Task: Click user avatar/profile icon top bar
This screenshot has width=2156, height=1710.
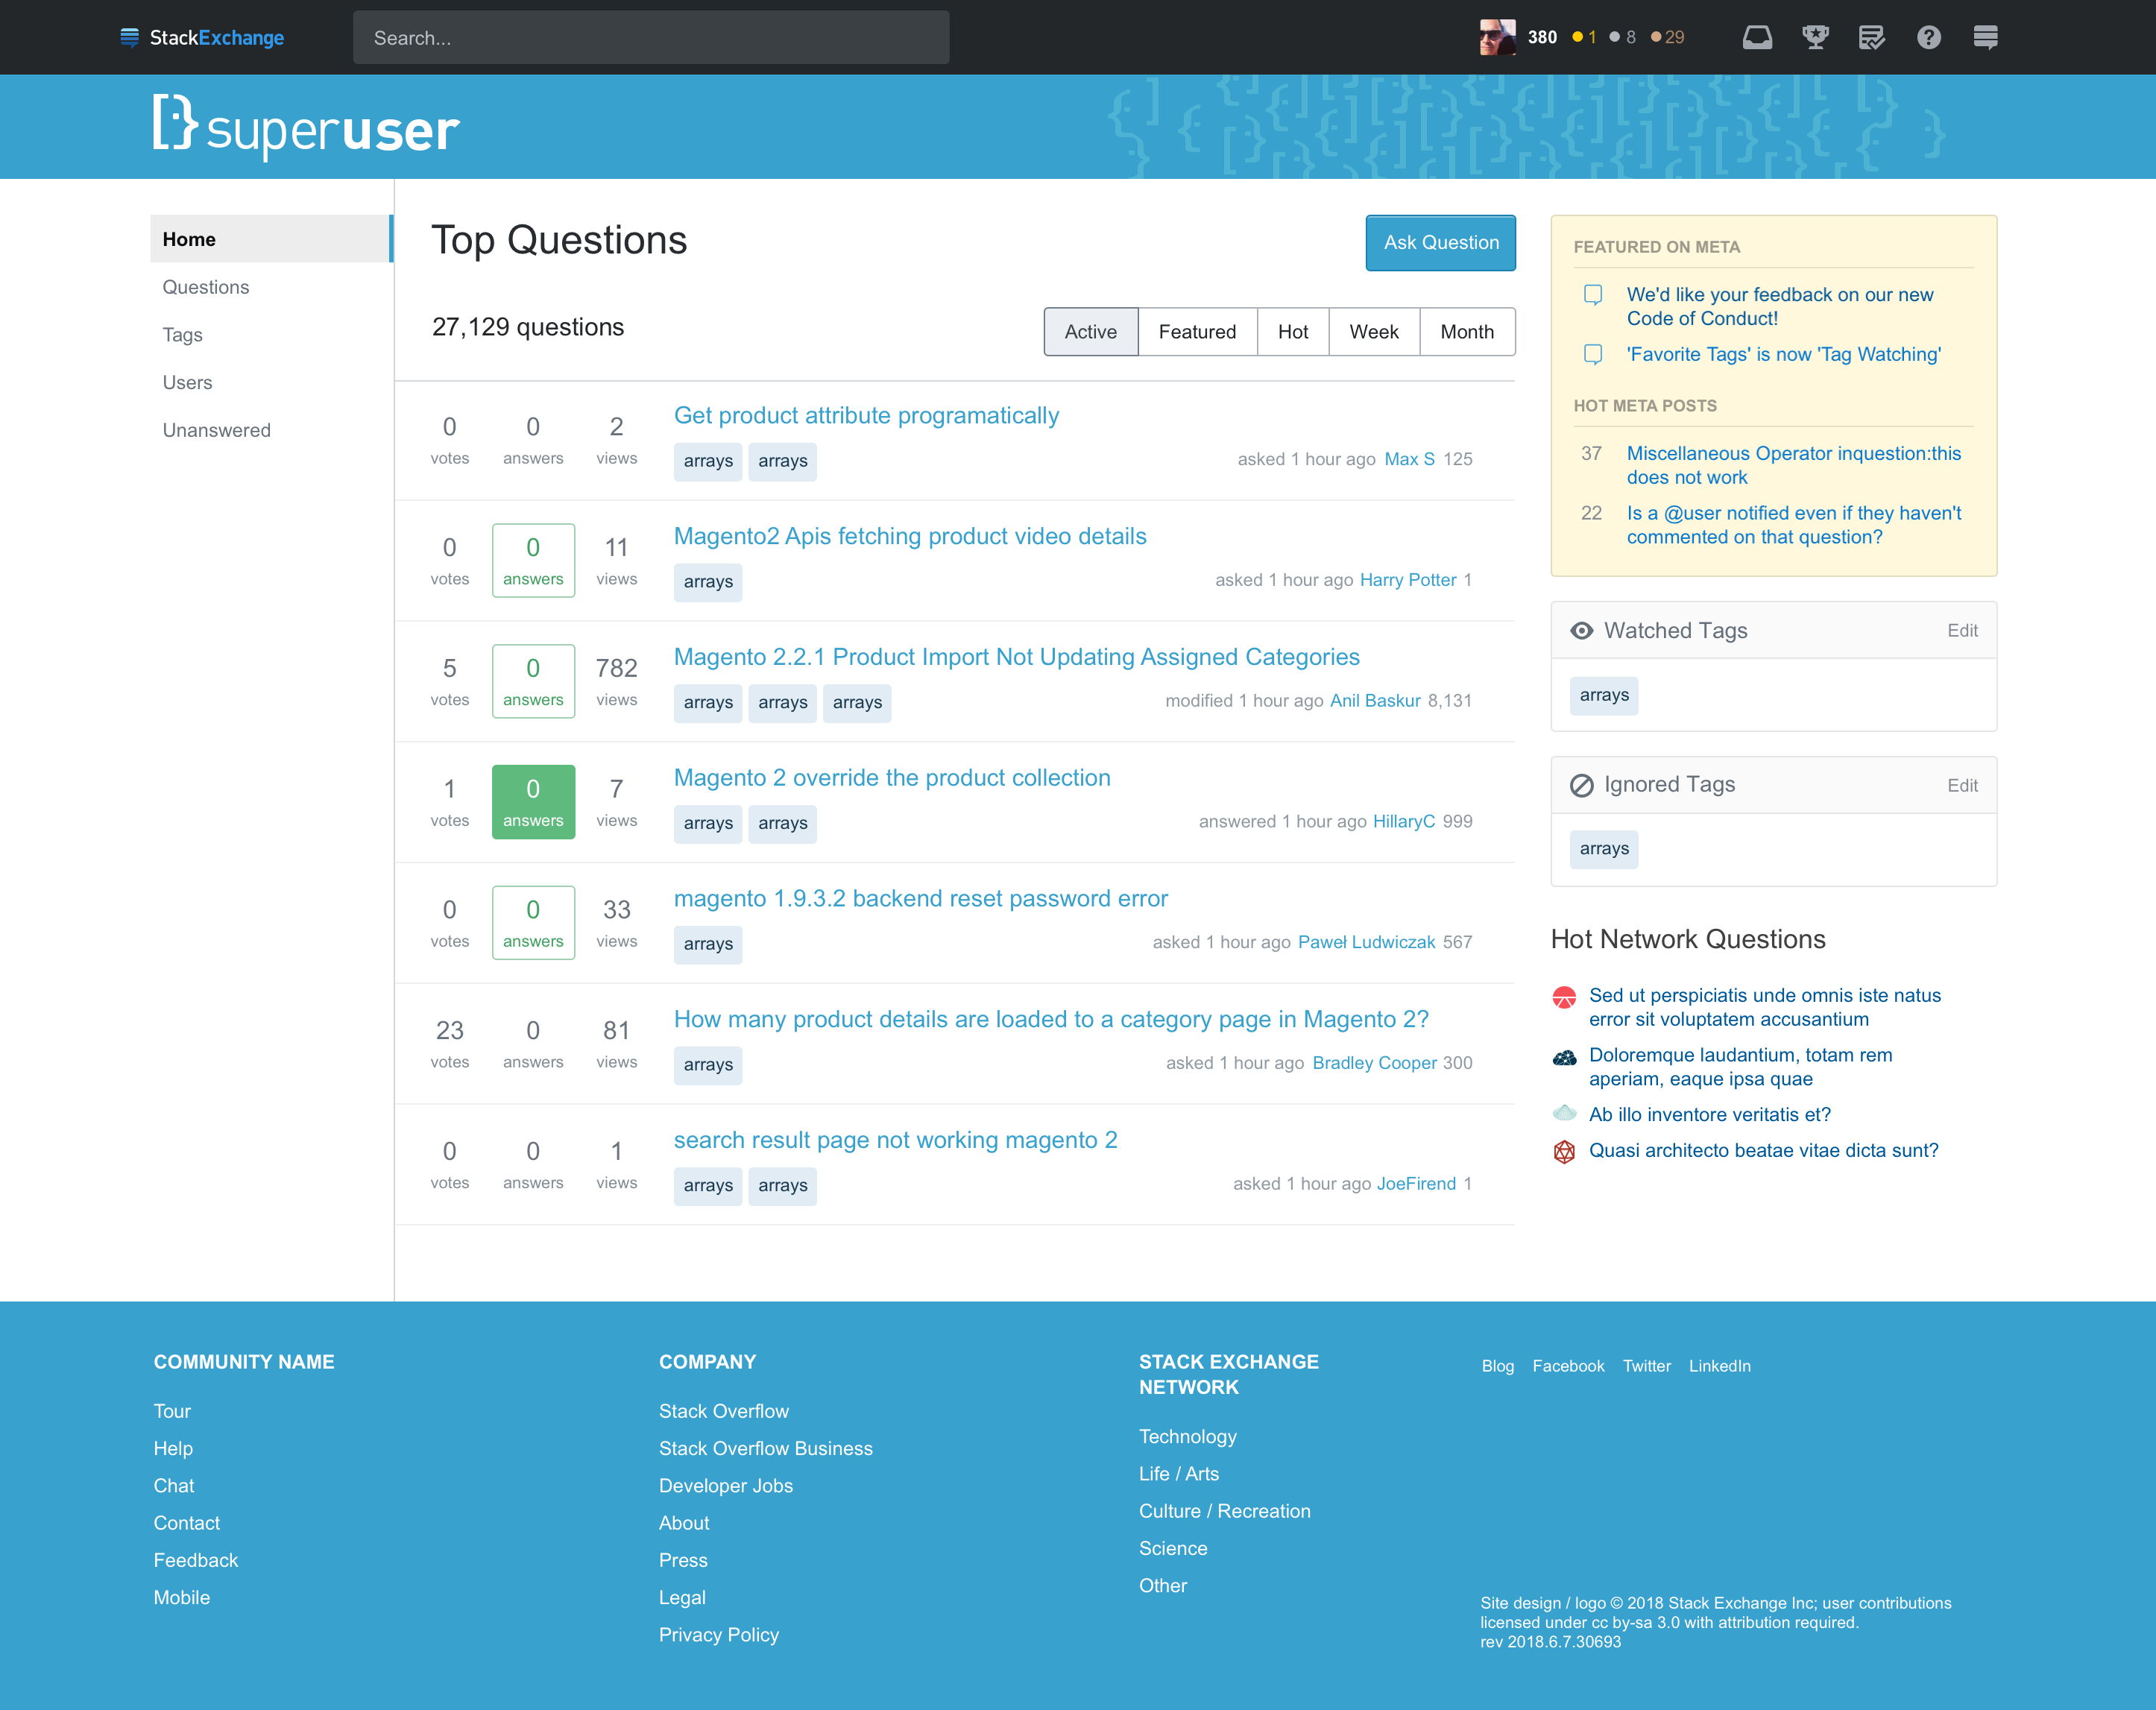Action: click(1496, 35)
